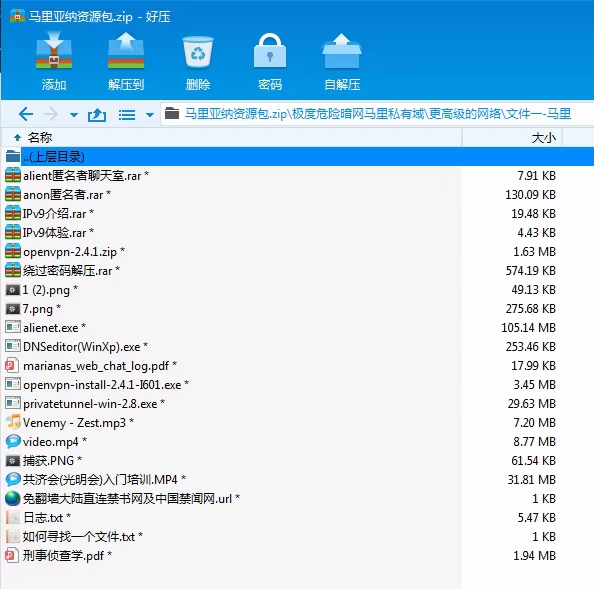
Task: Click the IPv9介绍.rar archive icon
Action: pyautogui.click(x=13, y=213)
